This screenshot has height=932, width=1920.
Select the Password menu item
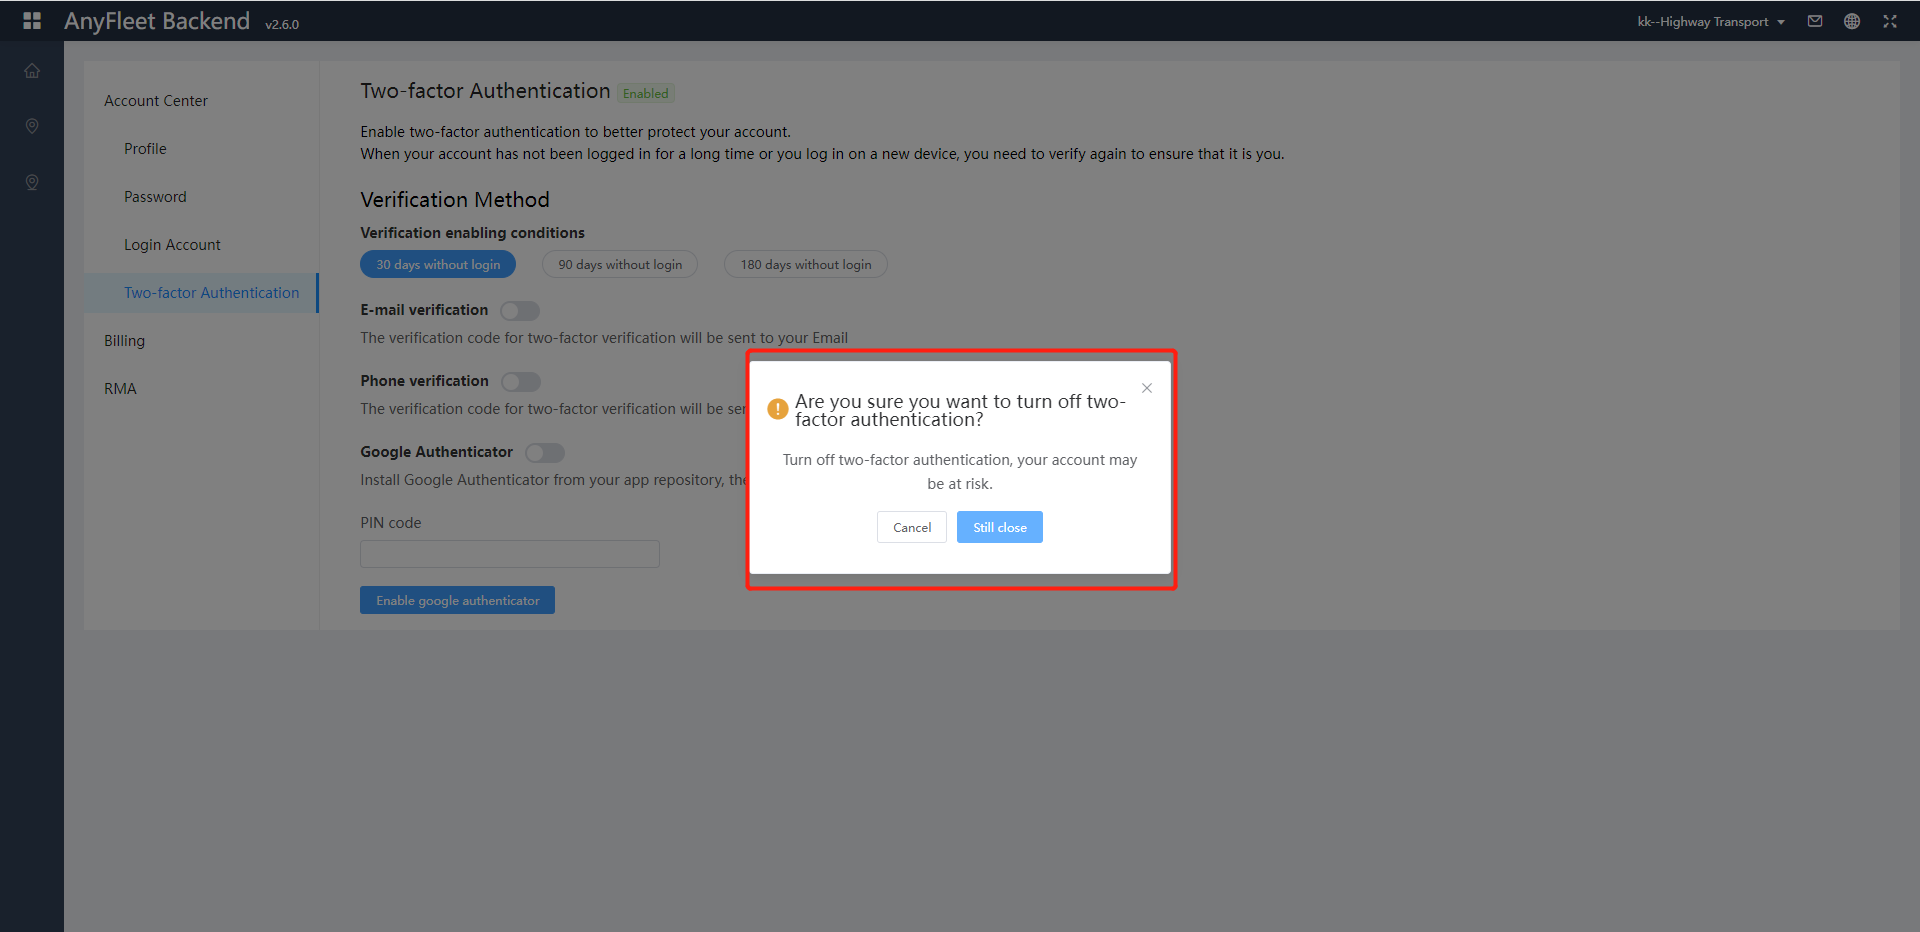click(x=155, y=196)
